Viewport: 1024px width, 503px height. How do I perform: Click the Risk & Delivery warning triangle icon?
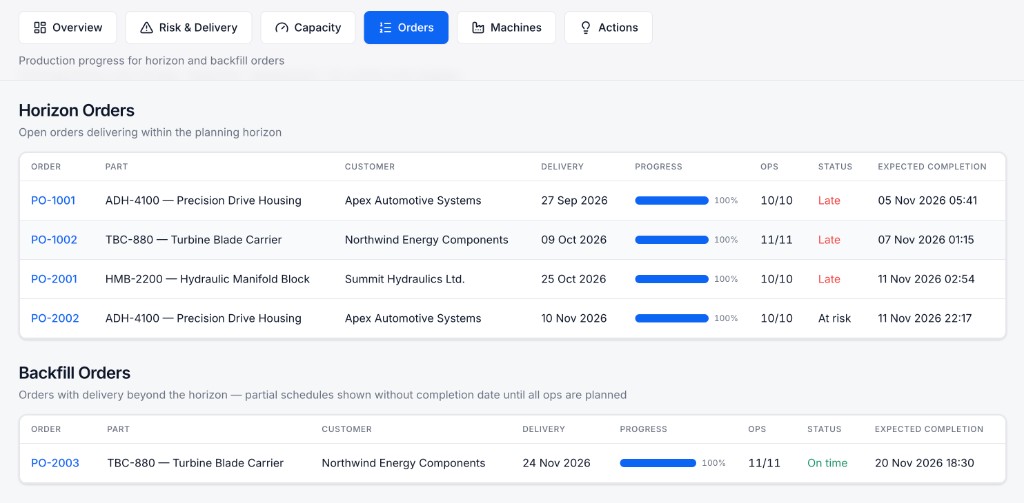[x=147, y=27]
